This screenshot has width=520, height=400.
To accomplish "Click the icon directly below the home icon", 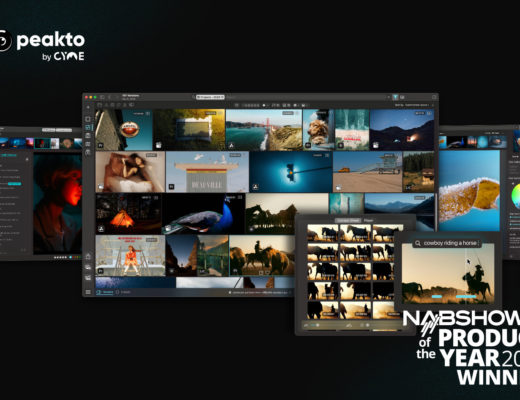I will tap(88, 267).
